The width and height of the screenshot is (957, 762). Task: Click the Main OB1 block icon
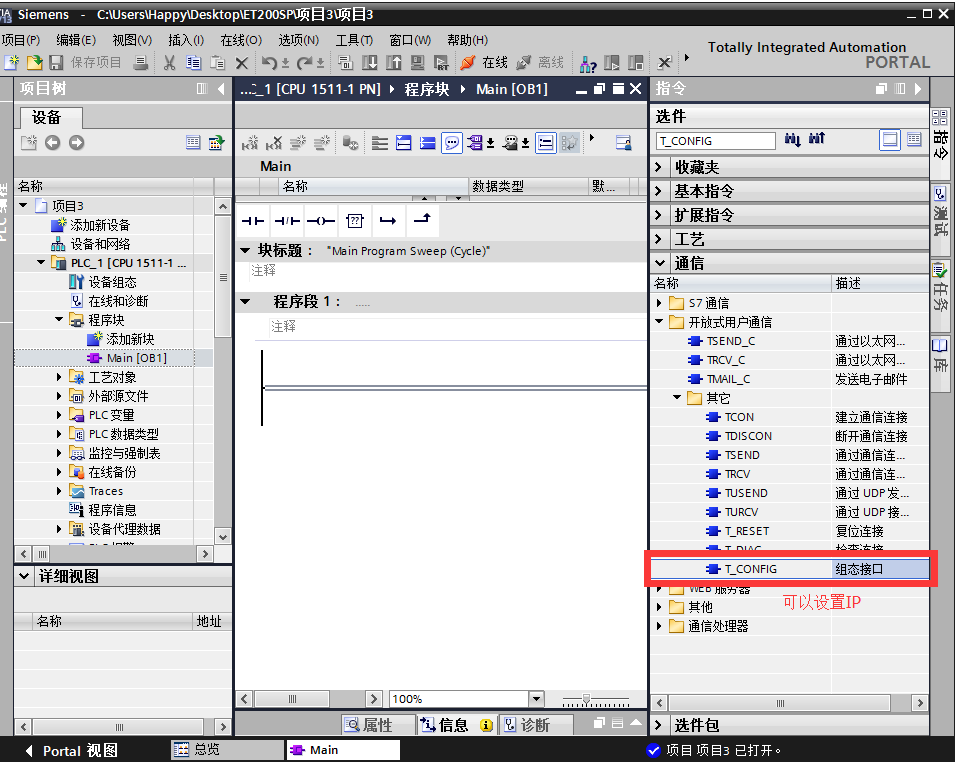pos(94,358)
